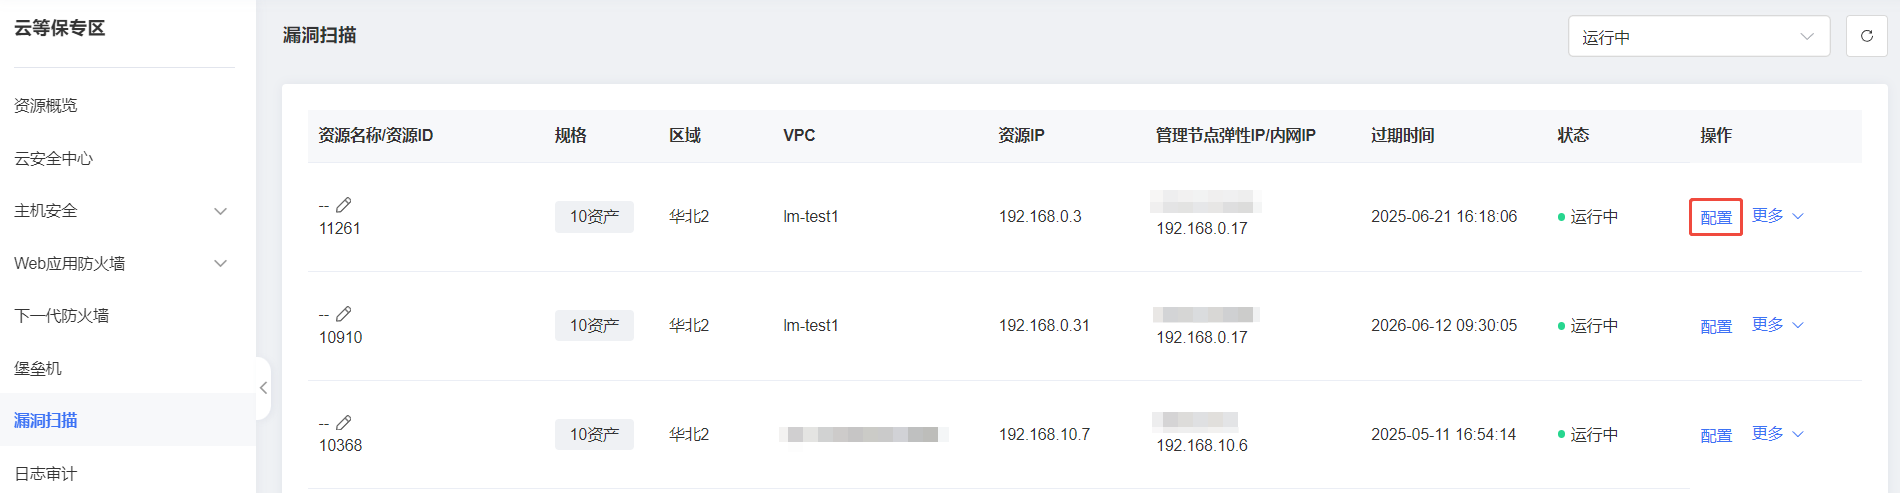Click the refresh icon button
Viewport: 1900px width, 493px height.
tap(1866, 36)
